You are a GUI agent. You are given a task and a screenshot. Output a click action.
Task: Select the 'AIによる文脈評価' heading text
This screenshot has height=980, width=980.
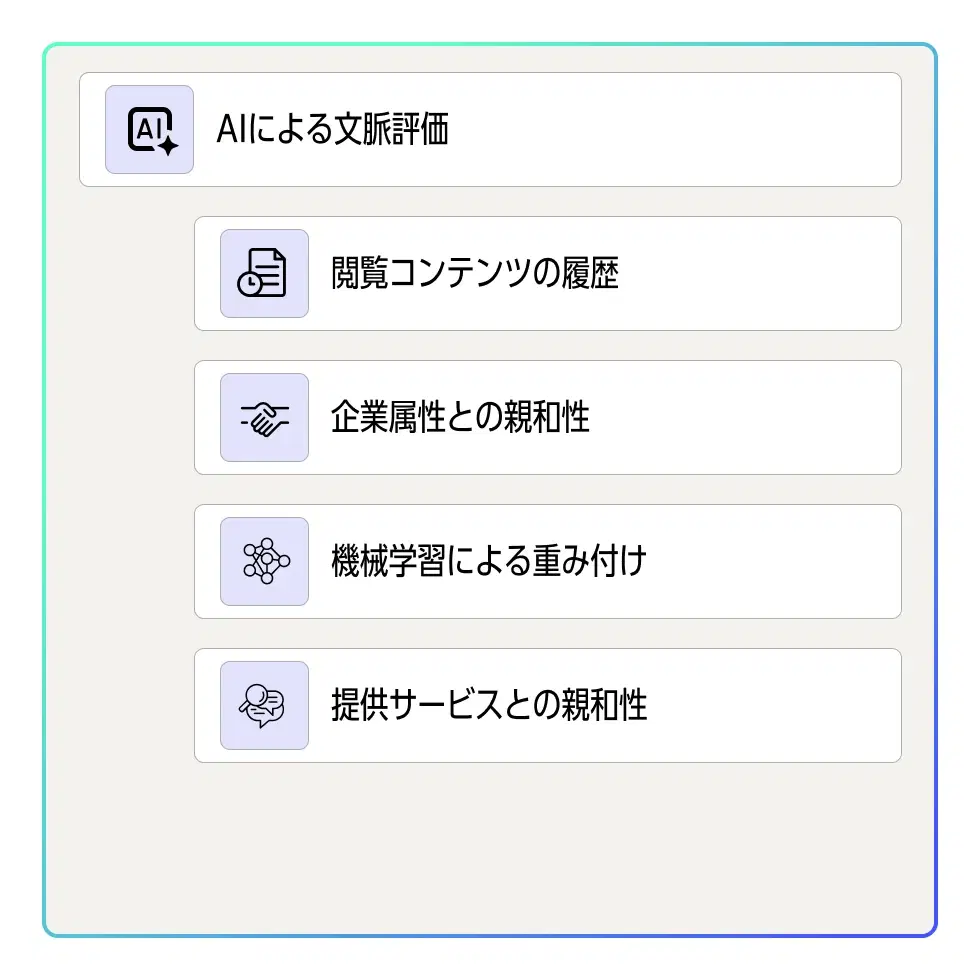click(x=332, y=130)
